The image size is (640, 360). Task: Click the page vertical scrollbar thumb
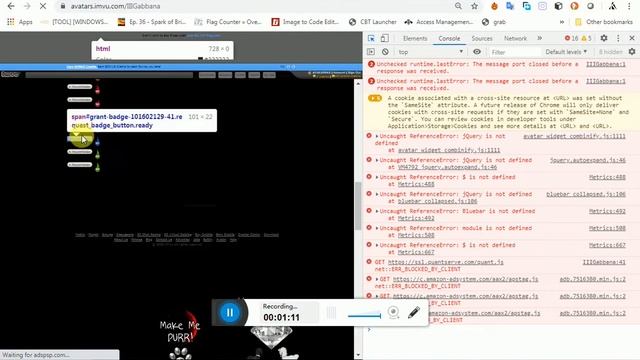[358, 206]
